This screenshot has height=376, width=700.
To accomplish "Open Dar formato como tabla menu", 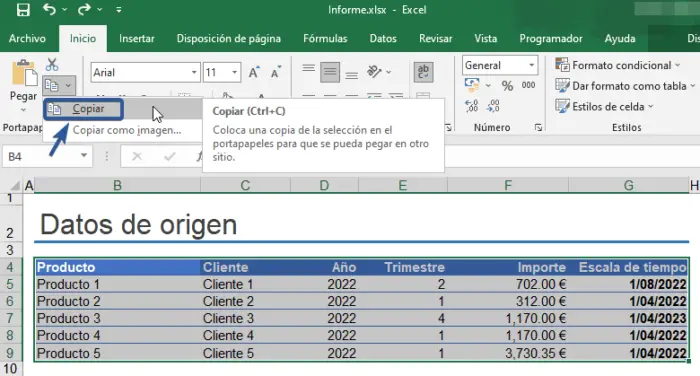I will point(625,86).
